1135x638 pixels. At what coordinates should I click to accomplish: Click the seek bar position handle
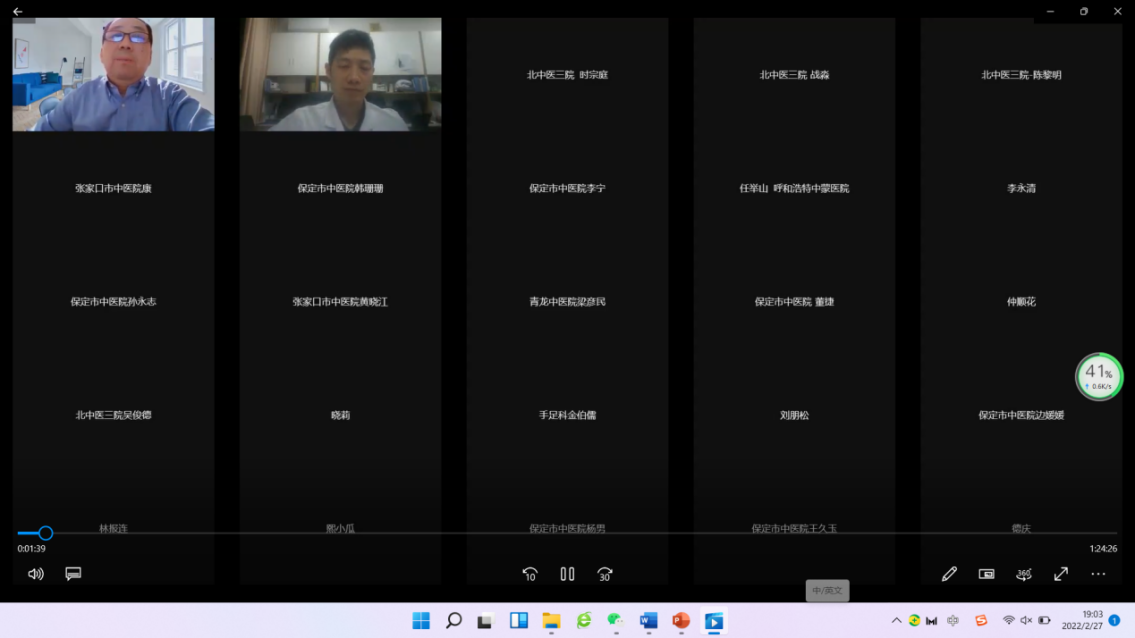[x=45, y=533]
